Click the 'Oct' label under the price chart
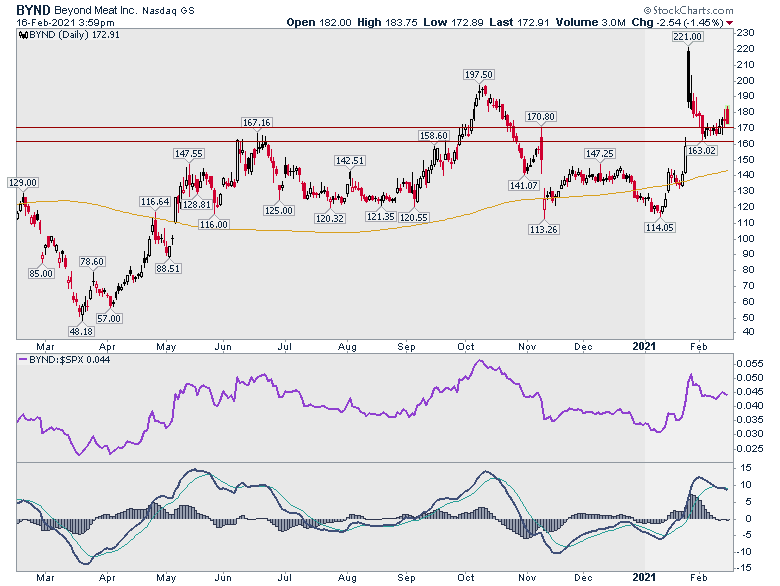The height and width of the screenshot is (586, 780). 466,347
